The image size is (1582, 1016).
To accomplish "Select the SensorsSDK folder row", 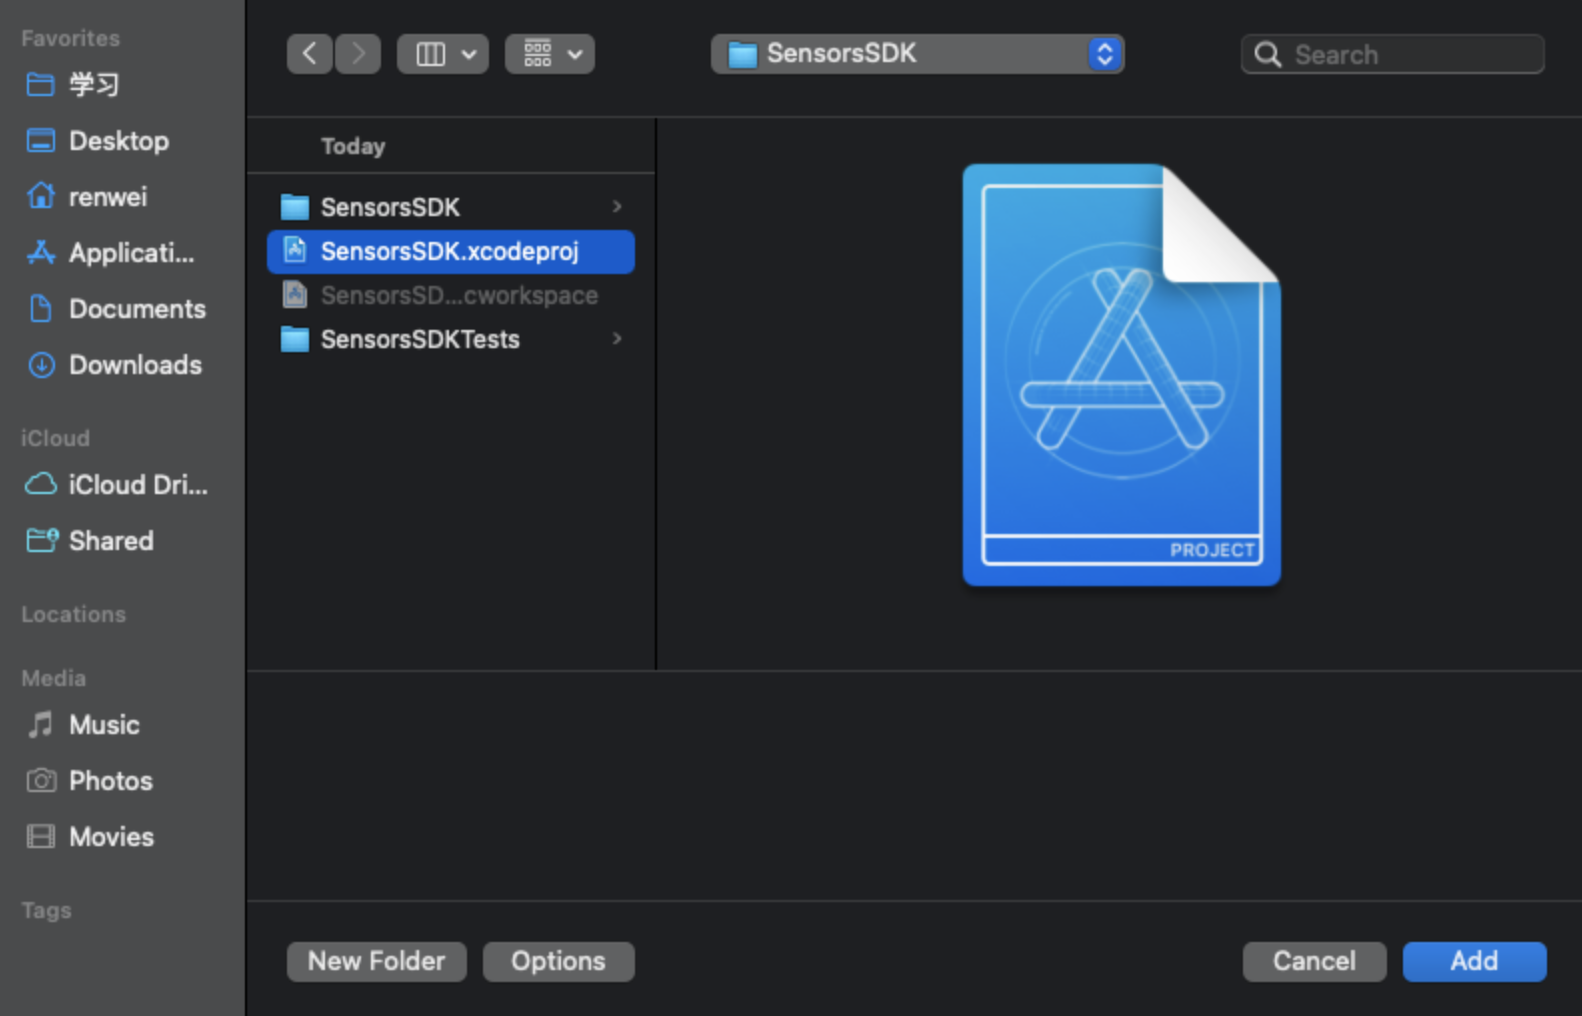I will click(451, 207).
